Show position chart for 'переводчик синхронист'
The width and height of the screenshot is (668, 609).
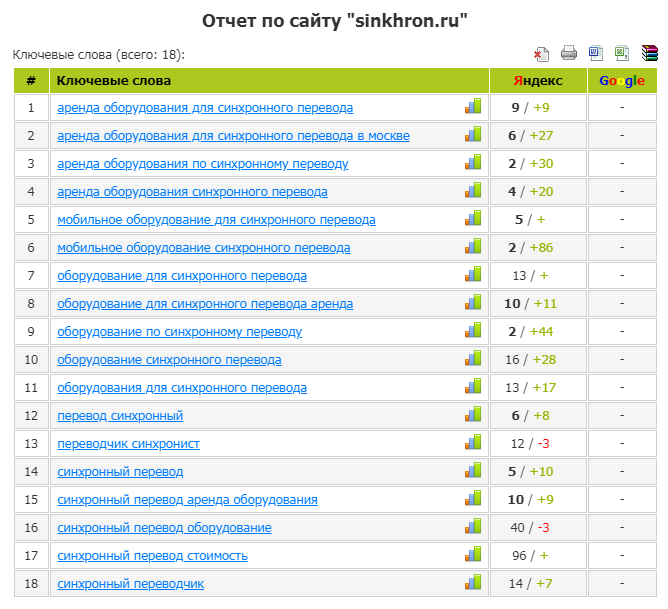click(473, 443)
